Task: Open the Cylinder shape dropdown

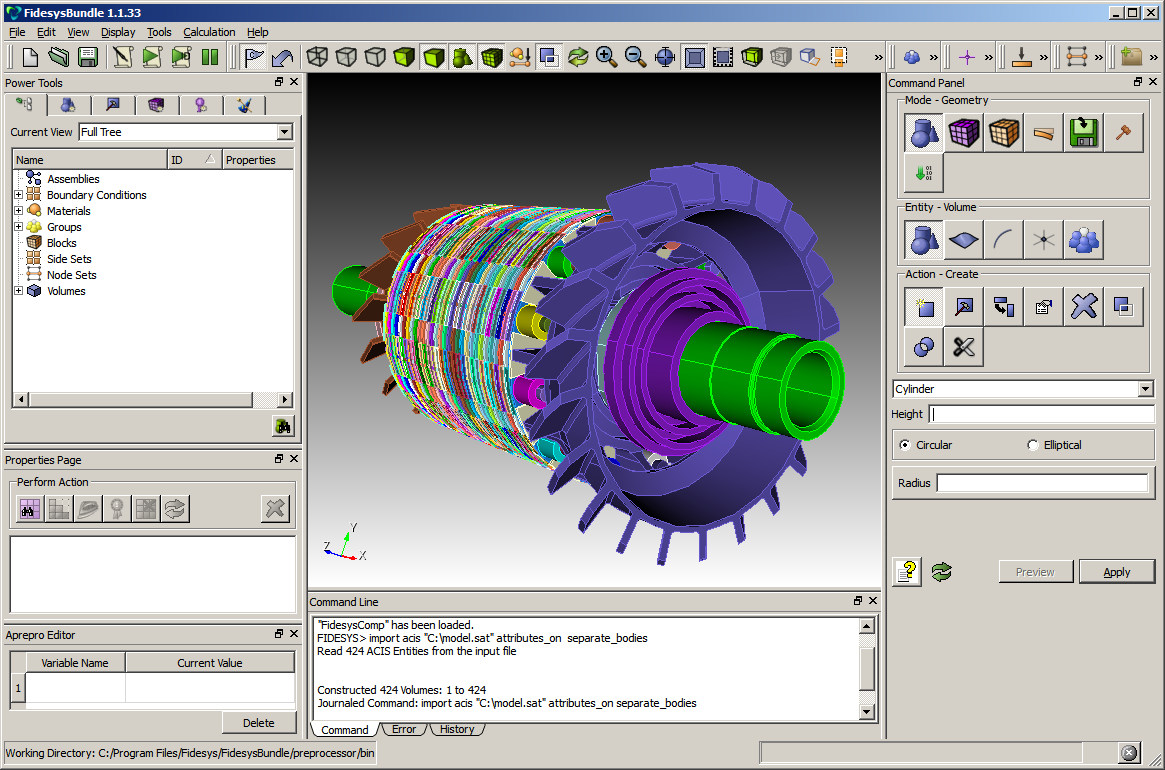Action: (1145, 389)
